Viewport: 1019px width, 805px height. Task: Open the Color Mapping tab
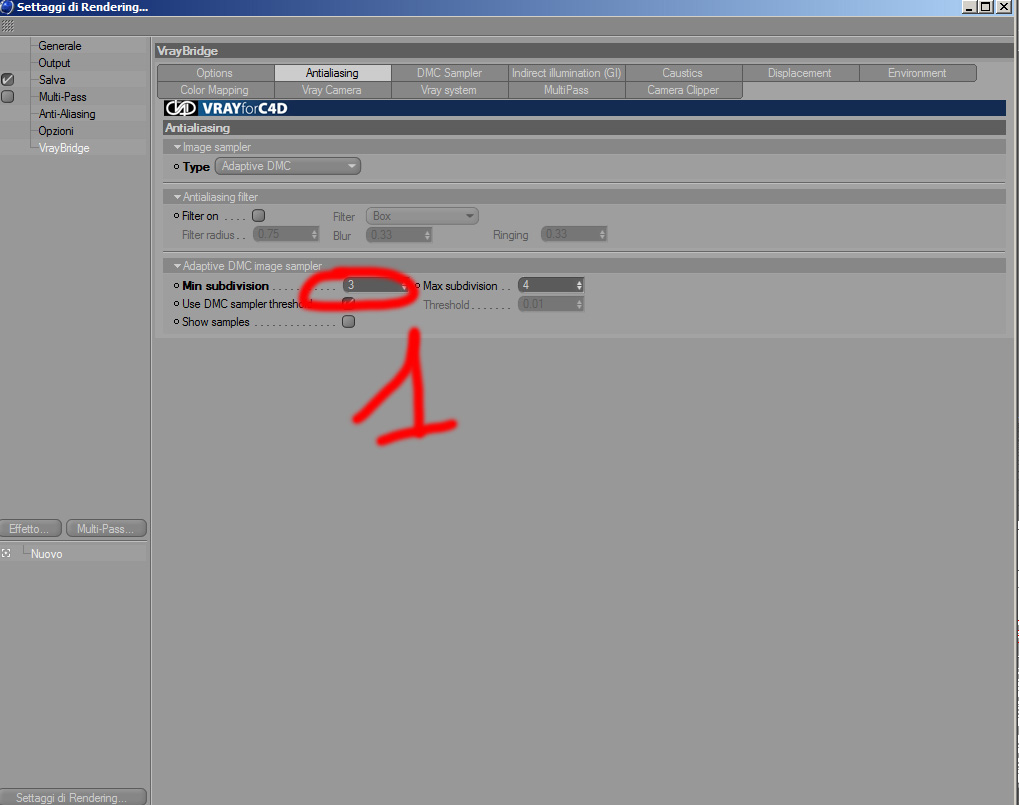pos(215,90)
